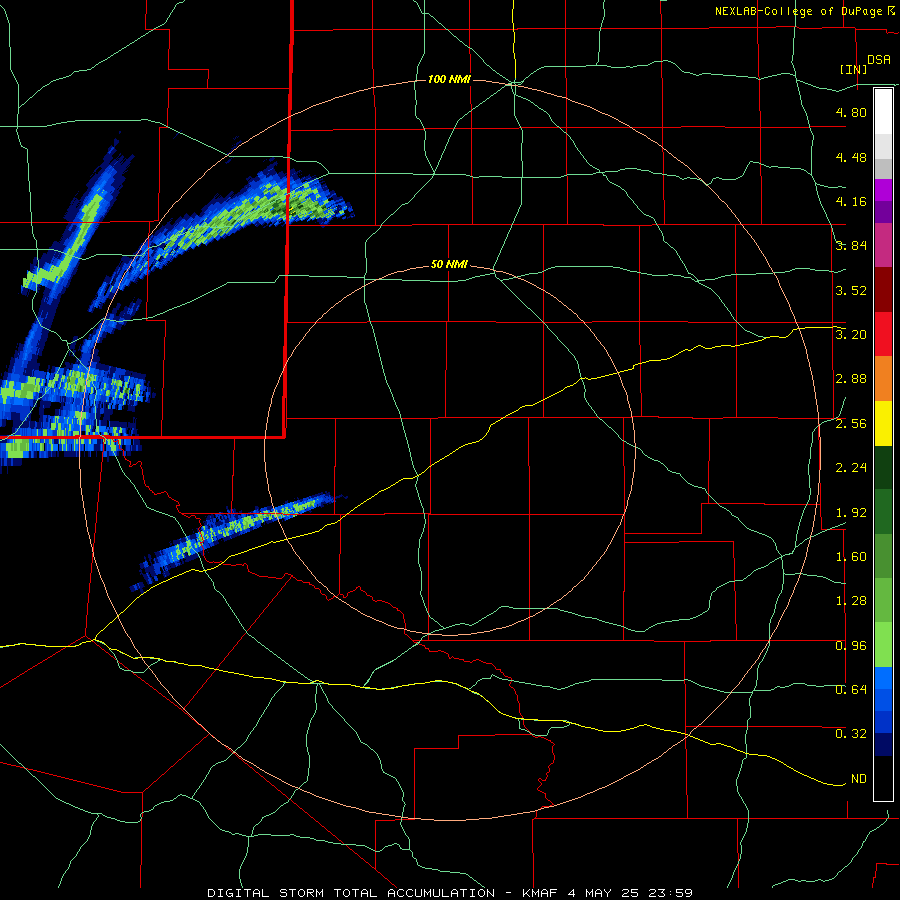Click the '4 MAY 25 23:59' timestamp
The width and height of the screenshot is (900, 900).
[x=630, y=893]
